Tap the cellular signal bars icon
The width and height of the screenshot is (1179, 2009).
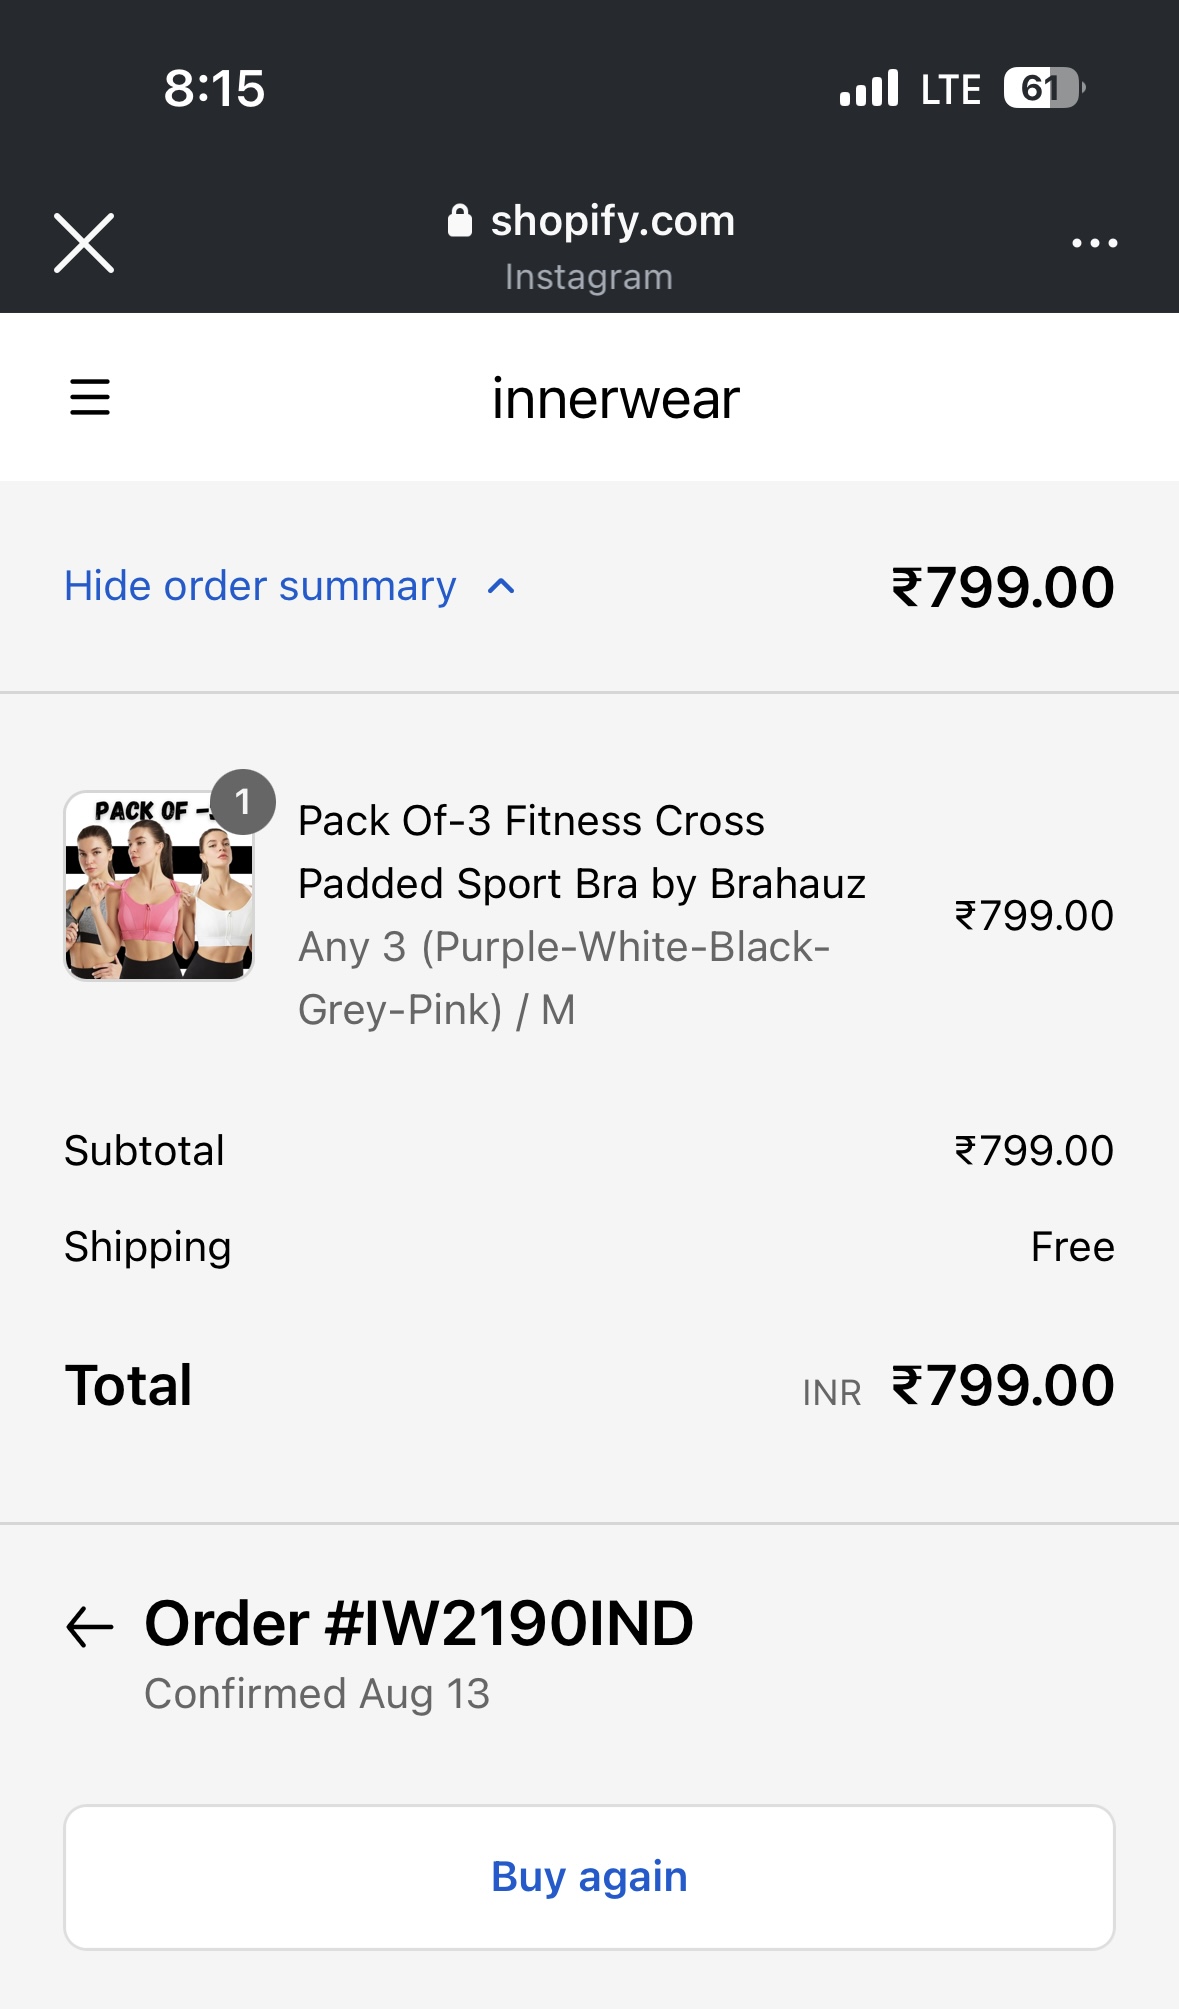tap(869, 88)
